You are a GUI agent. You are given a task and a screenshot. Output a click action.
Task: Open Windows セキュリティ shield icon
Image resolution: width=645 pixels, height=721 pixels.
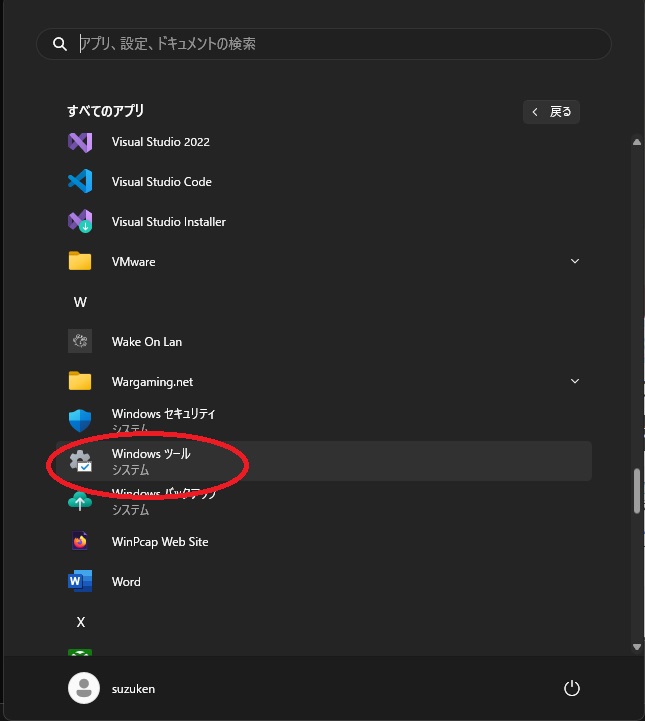80,420
